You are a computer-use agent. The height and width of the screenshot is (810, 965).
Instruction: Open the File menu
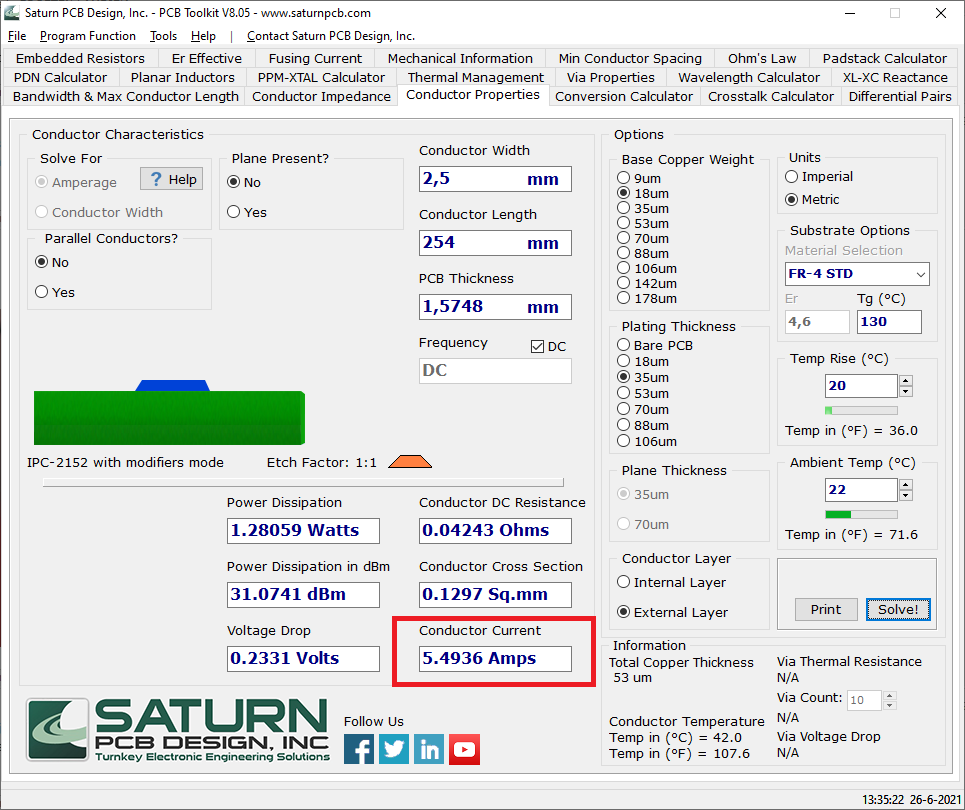17,36
